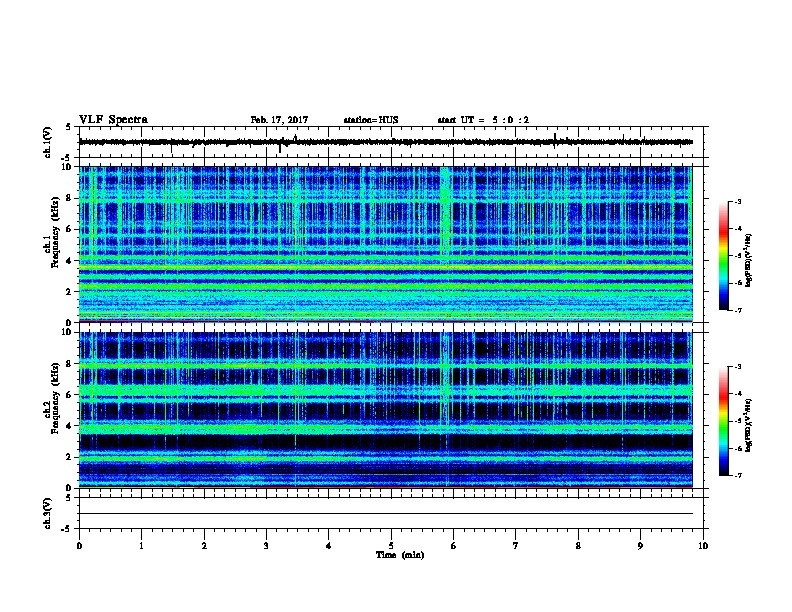Image resolution: width=792 pixels, height=612 pixels.
Task: Click the ch.1 voltage waveform trace
Action: click(386, 142)
